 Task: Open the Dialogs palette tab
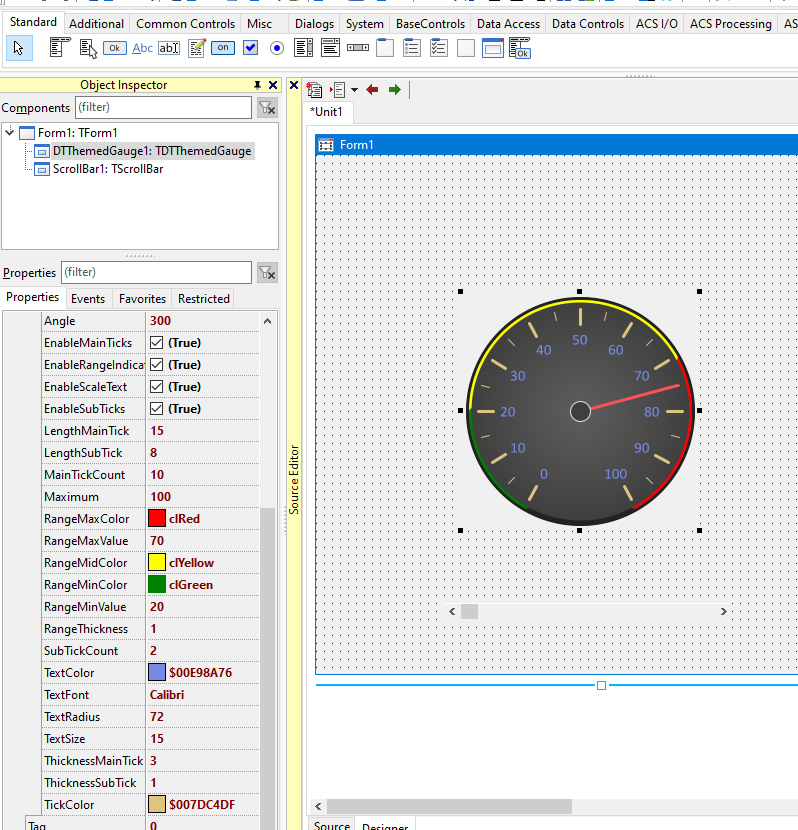click(x=314, y=24)
